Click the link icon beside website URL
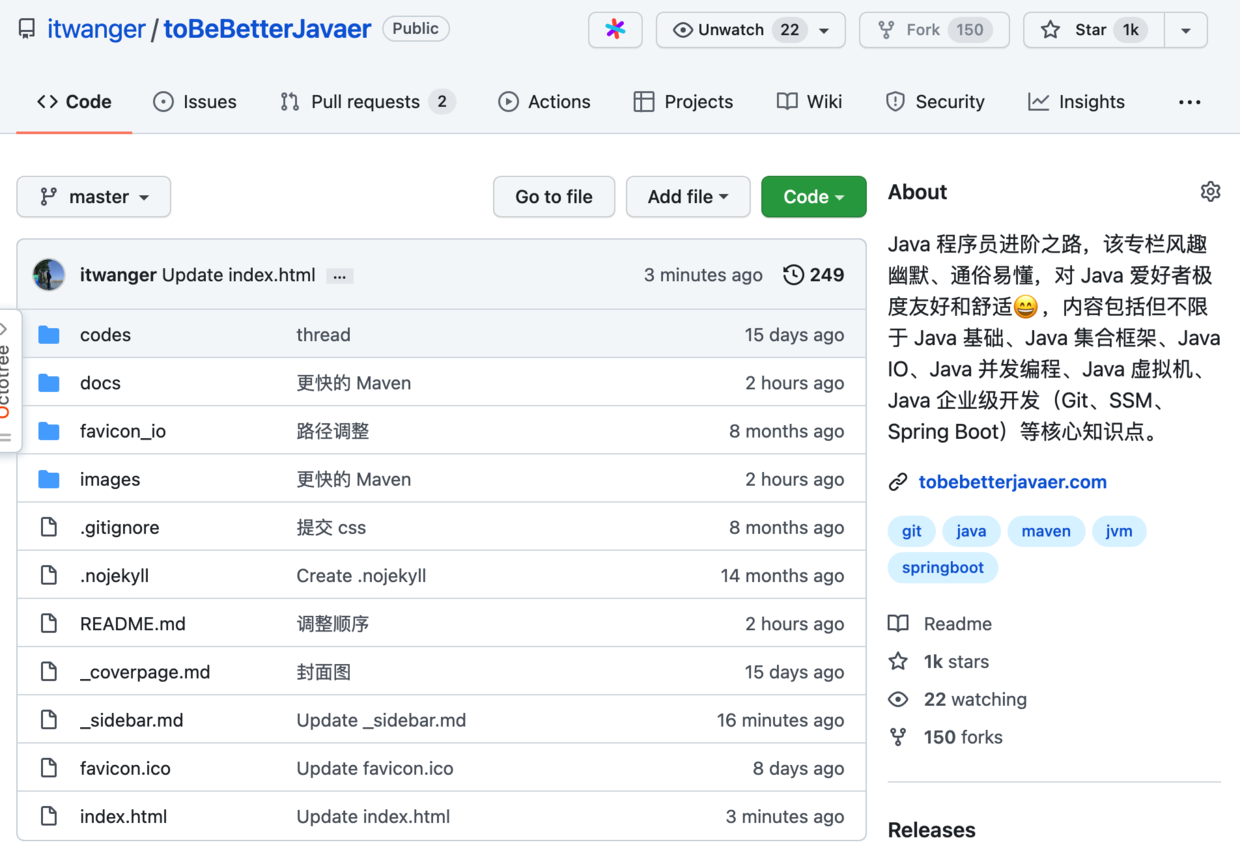This screenshot has height=849, width=1240. click(898, 482)
